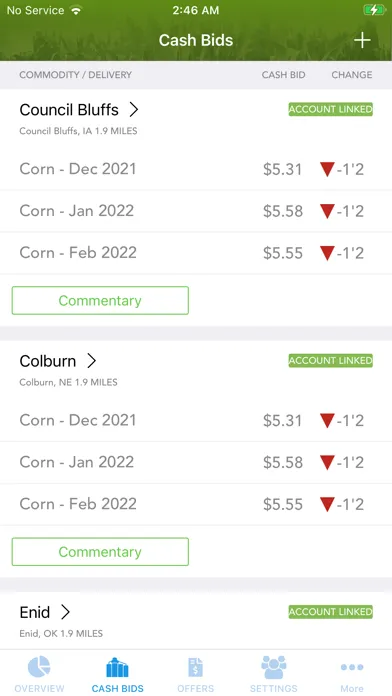Viewport: 392px width, 696px height.
Task: Tap the battery charging indicator
Action: tap(374, 10)
